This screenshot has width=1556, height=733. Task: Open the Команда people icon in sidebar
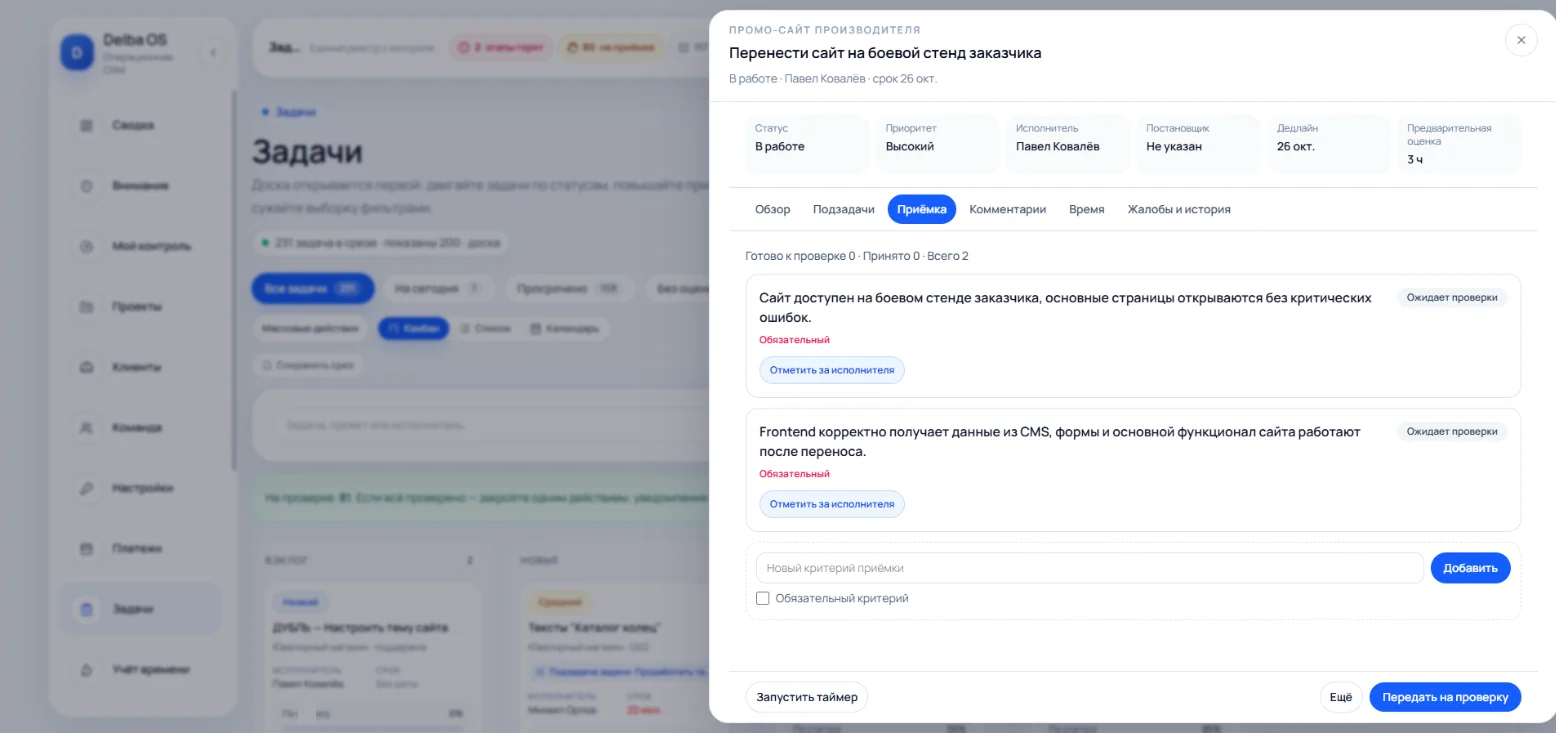(x=86, y=428)
